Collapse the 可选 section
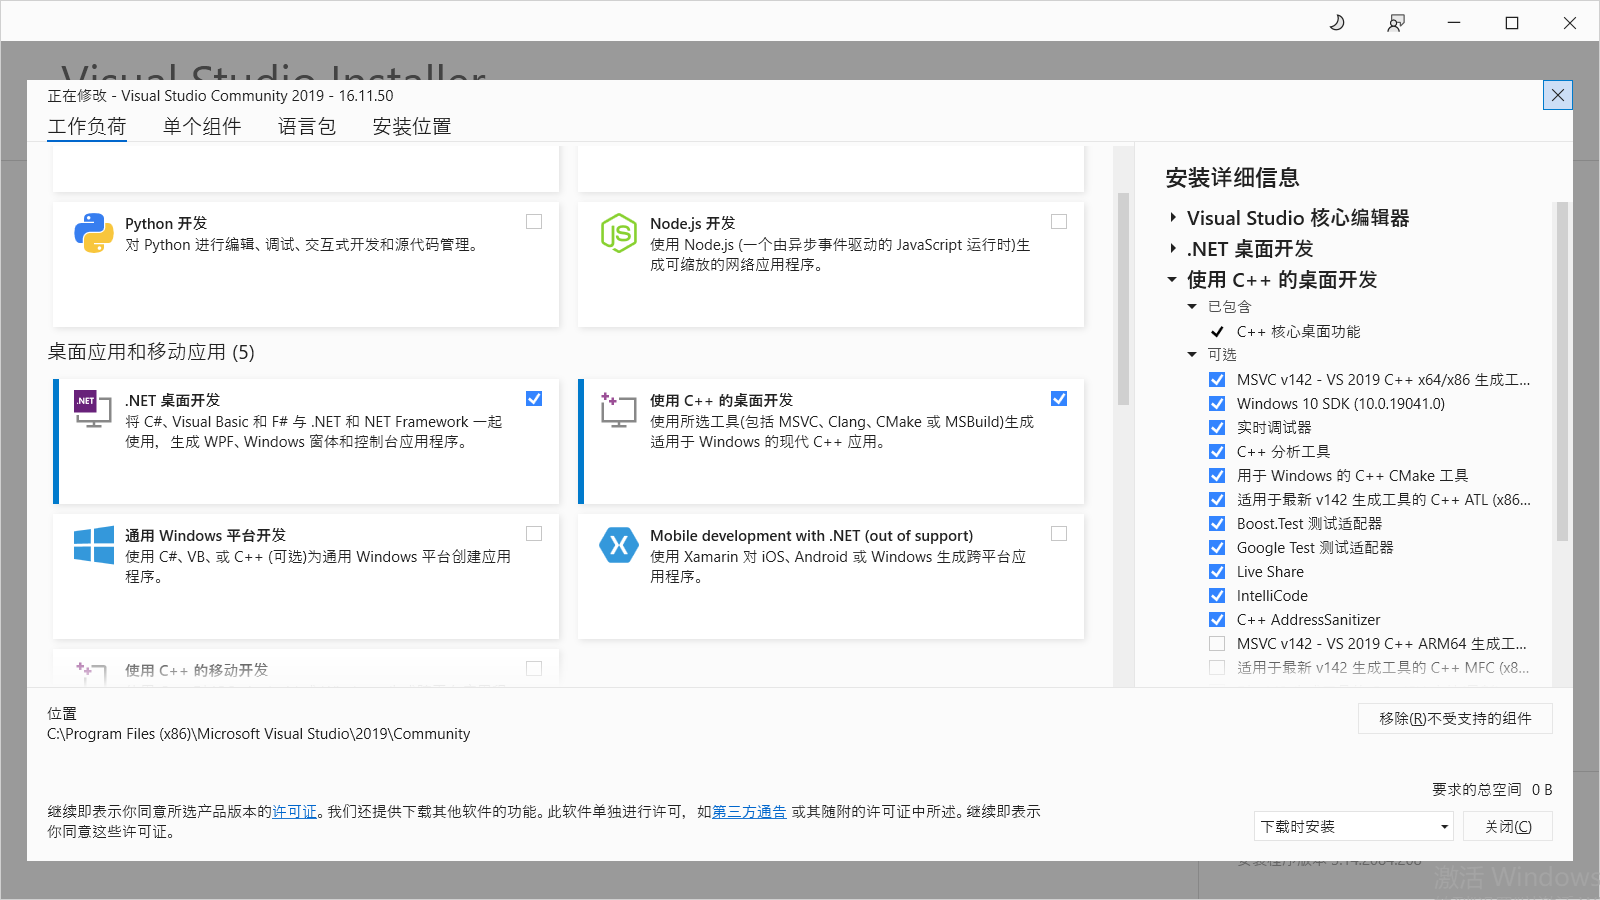 [1192, 355]
